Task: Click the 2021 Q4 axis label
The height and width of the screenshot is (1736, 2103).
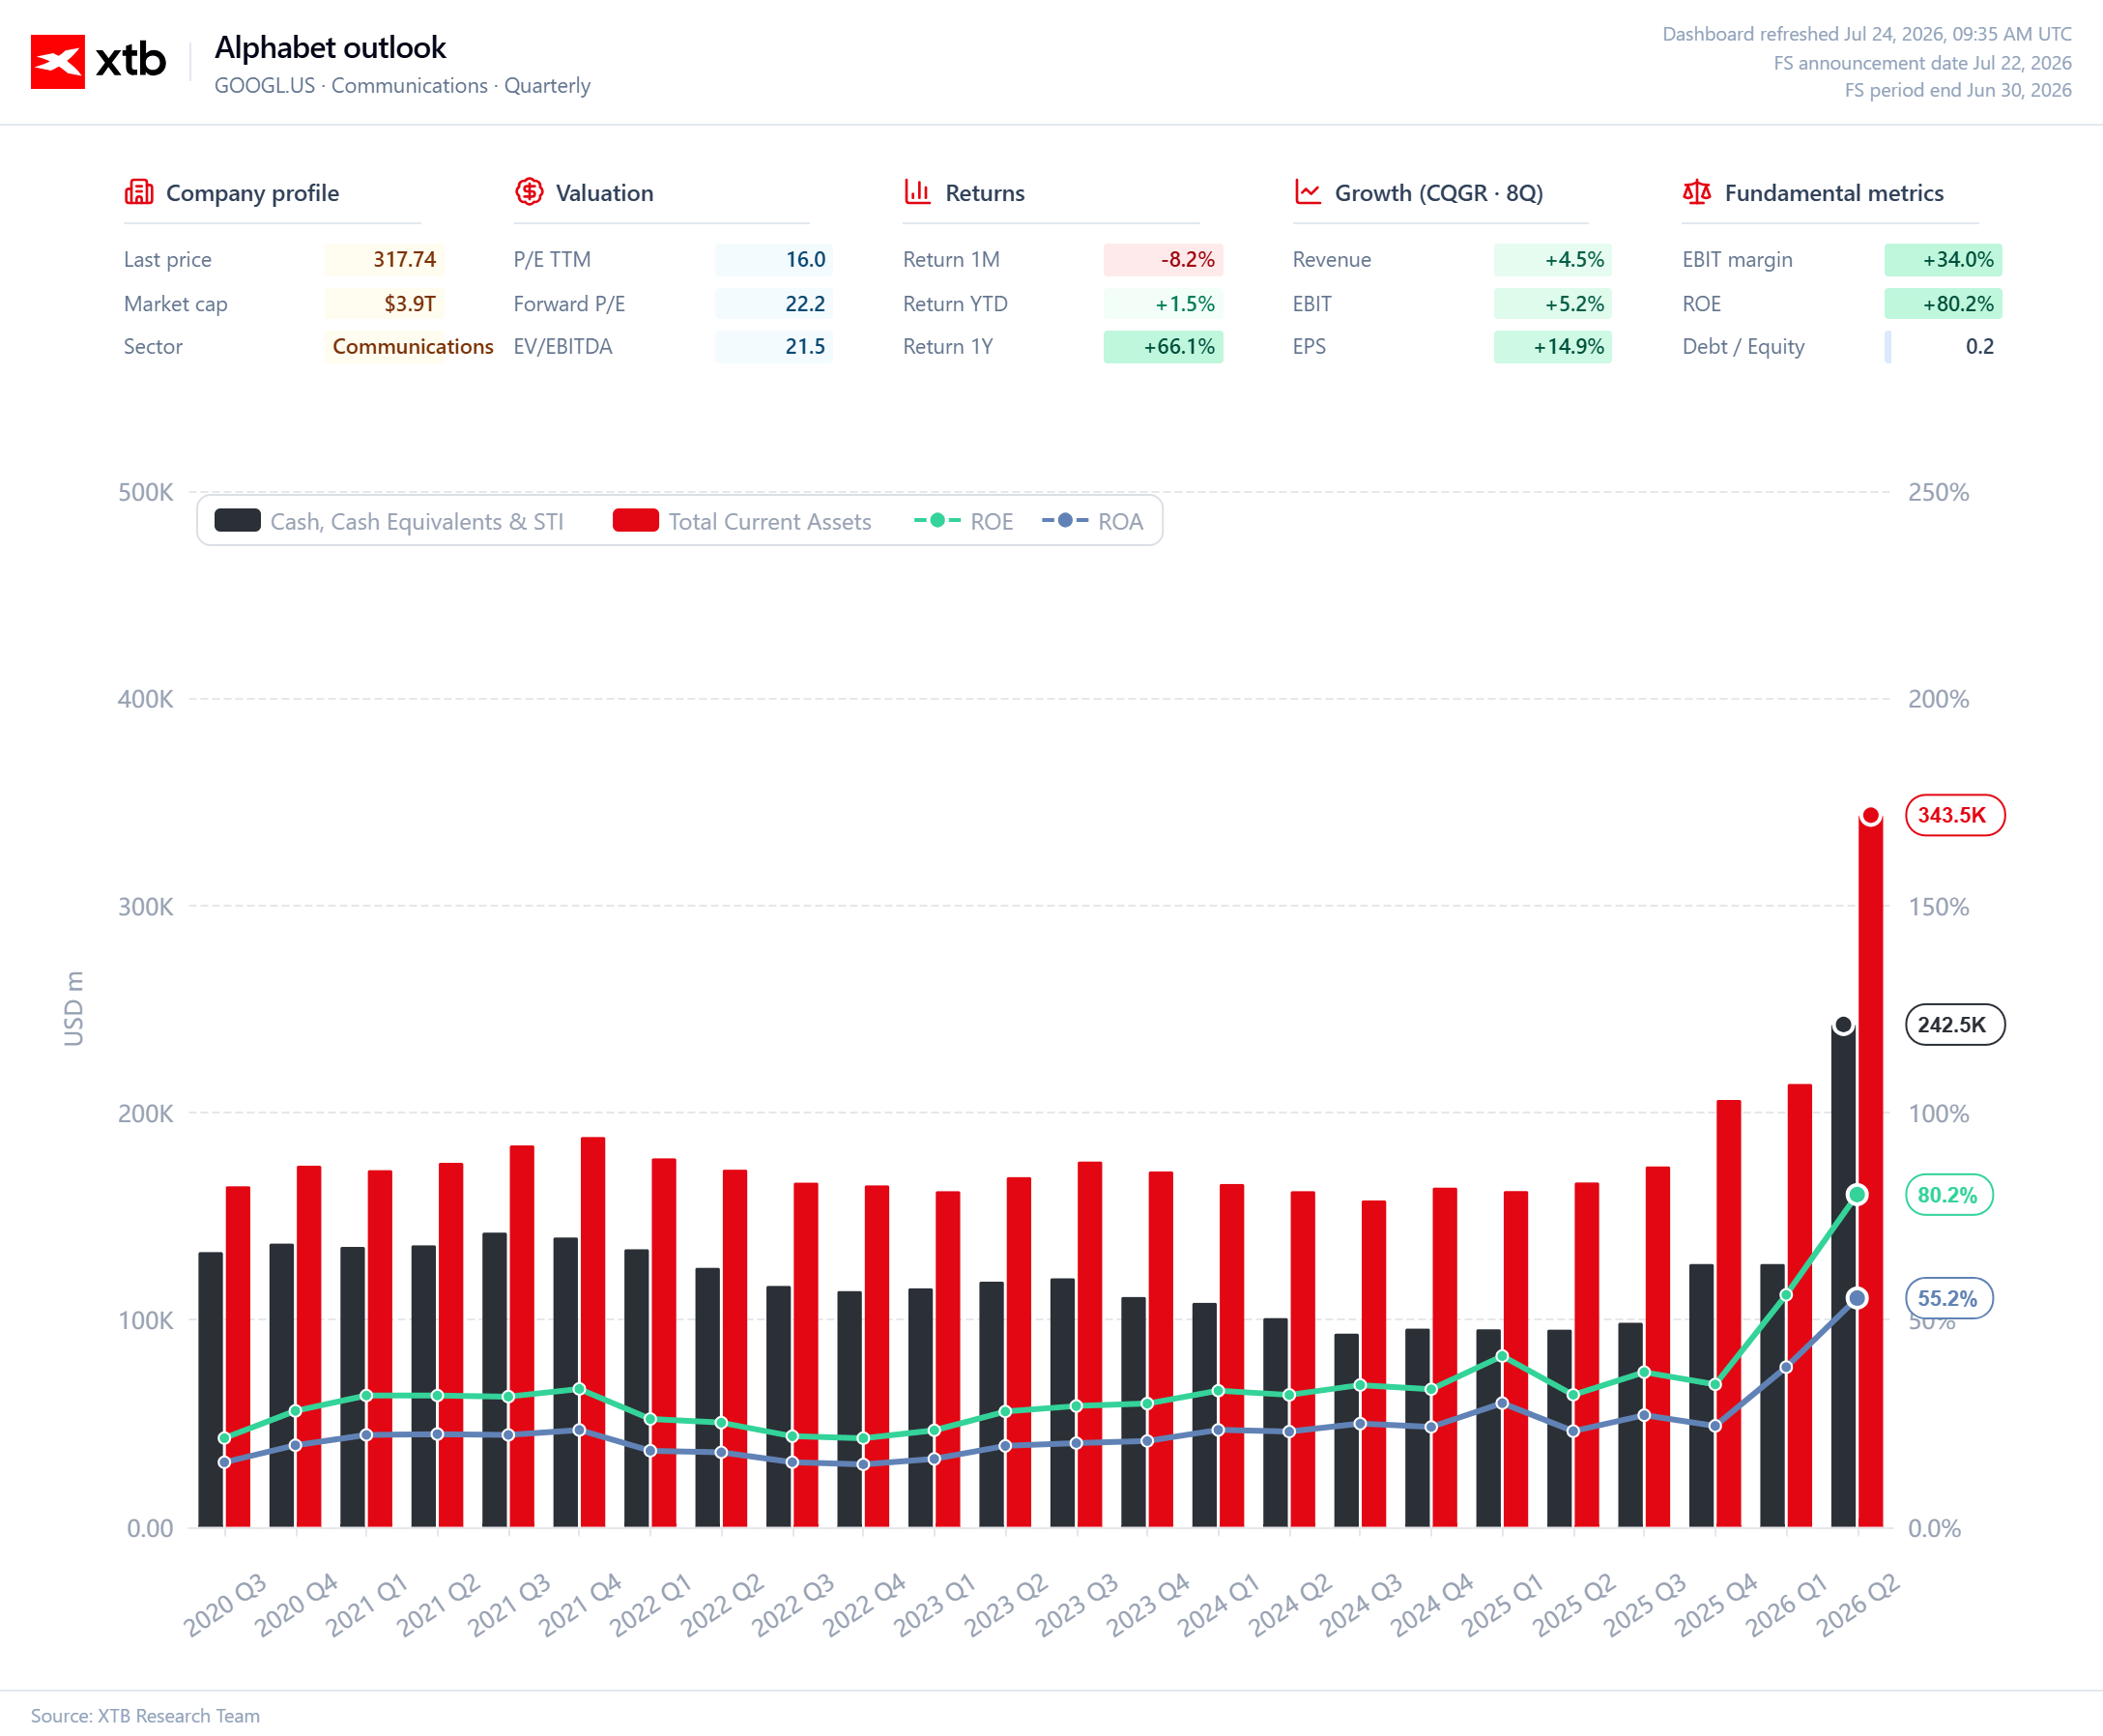Action: coord(581,1605)
